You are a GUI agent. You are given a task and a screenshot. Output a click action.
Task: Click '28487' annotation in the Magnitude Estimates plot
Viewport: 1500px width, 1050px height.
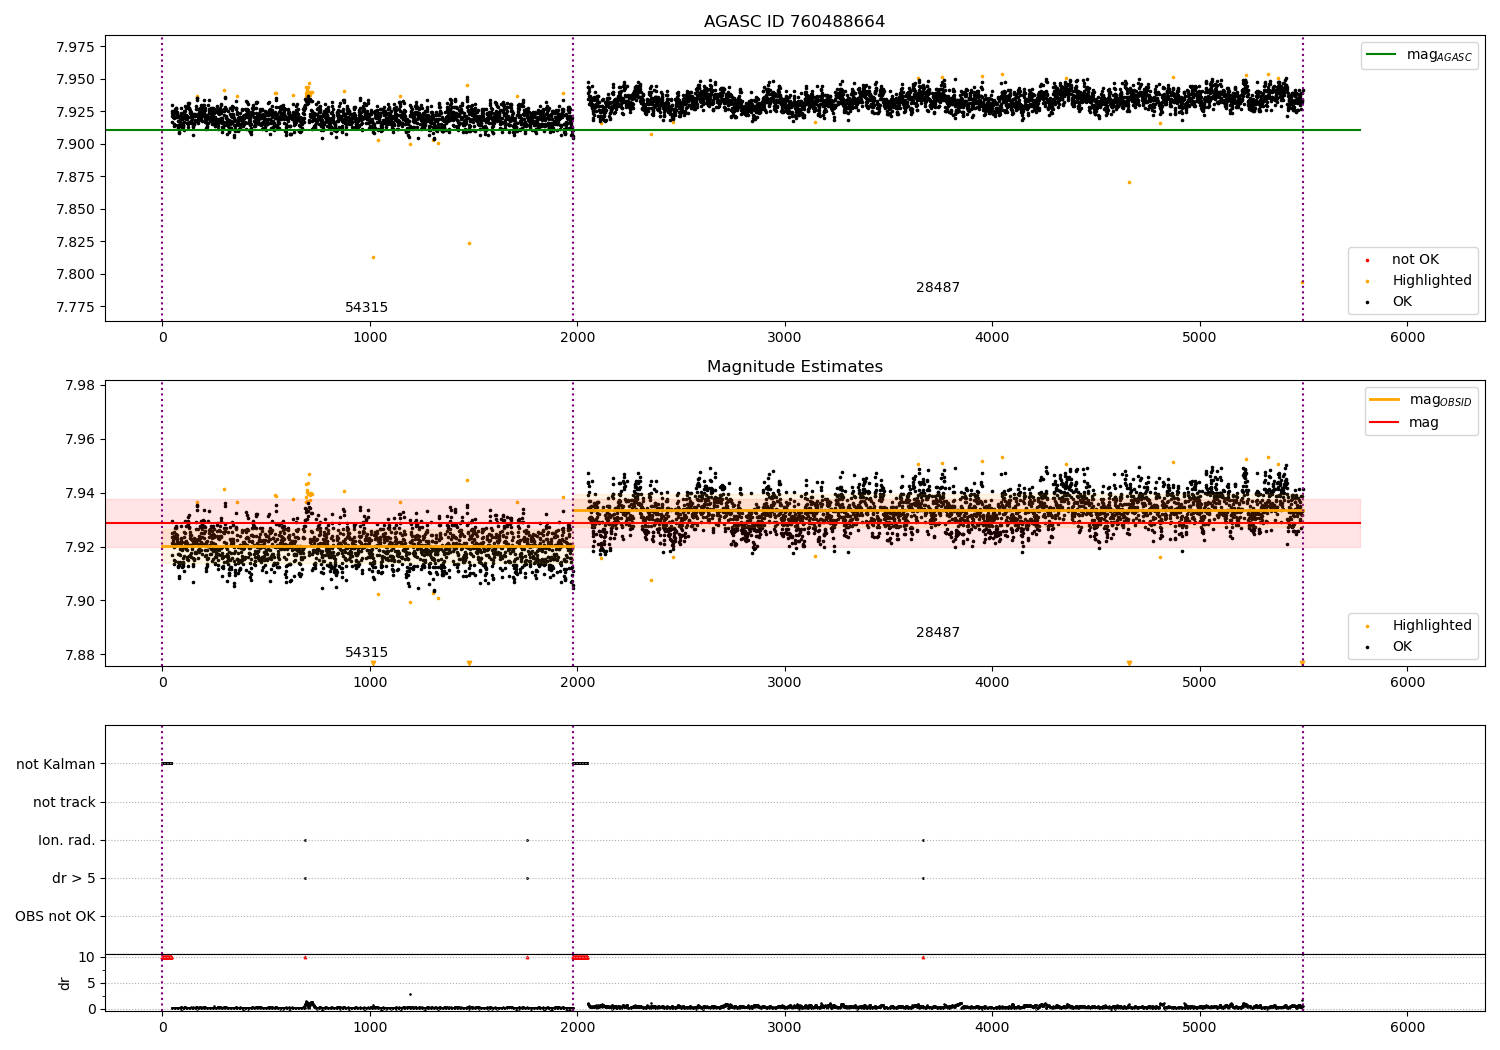[x=938, y=633]
